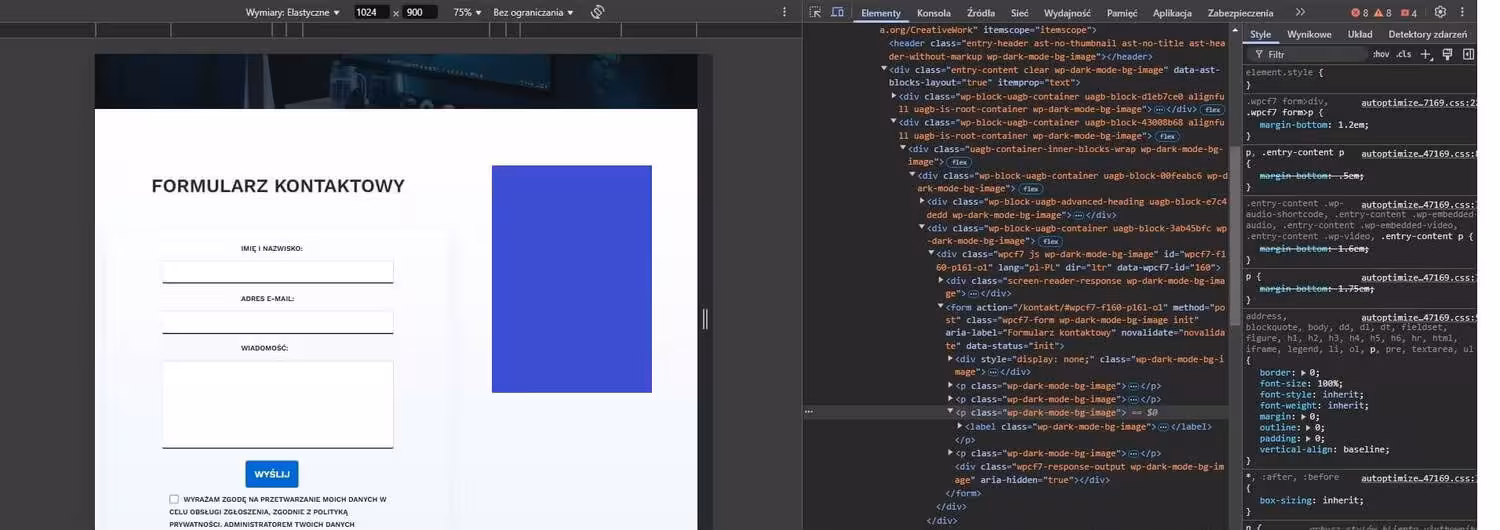Click the IMIĘ I NAZWISKO input field
The height and width of the screenshot is (530, 1500).
coord(278,272)
